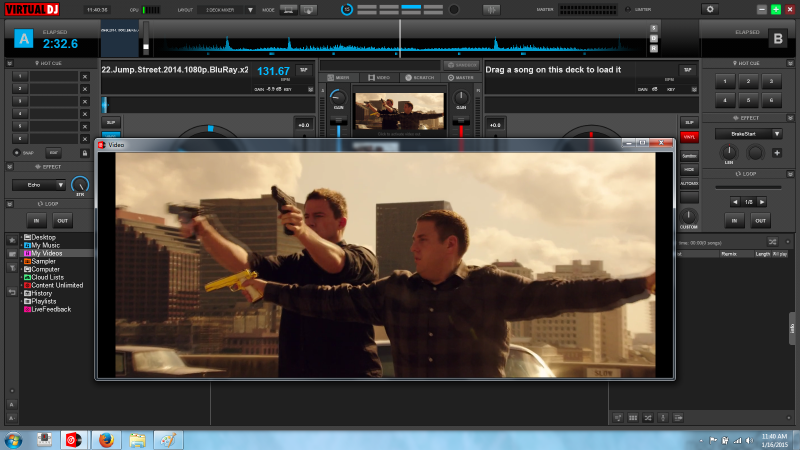Add effect slot with plus icon
The image size is (800, 450).
point(777,153)
